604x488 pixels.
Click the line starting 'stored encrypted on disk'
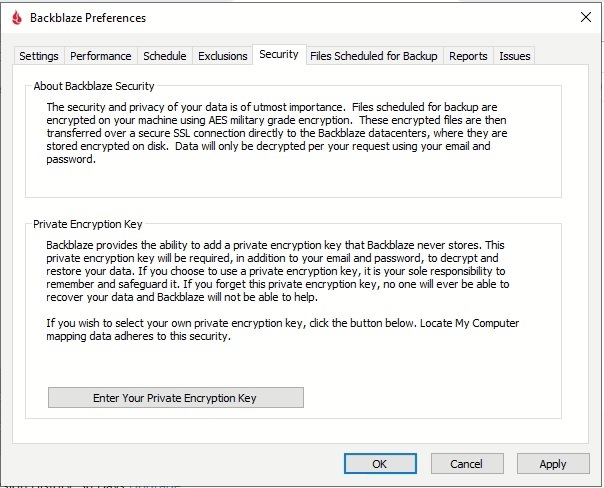point(268,146)
